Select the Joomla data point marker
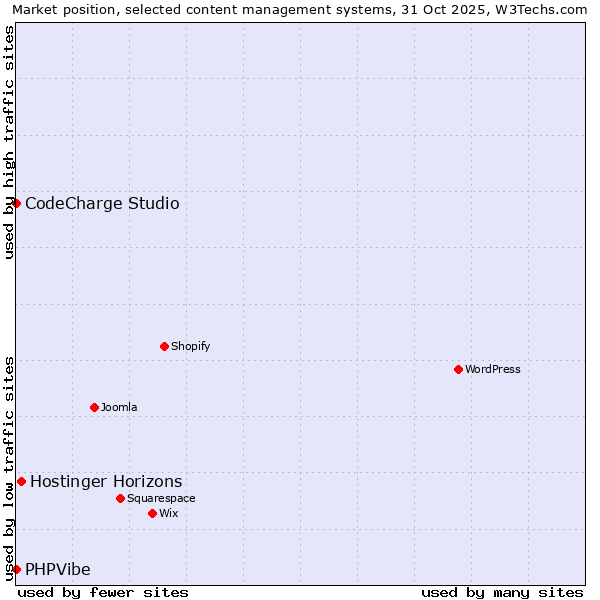This screenshot has width=600, height=600. (x=94, y=407)
